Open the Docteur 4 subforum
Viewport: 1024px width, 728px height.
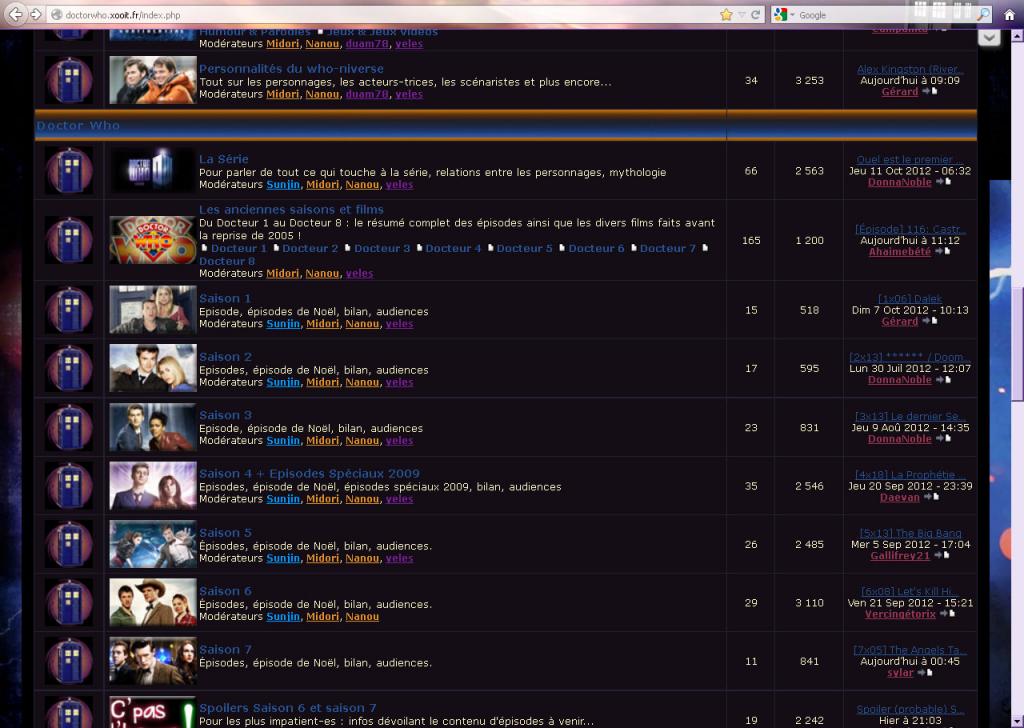[453, 248]
